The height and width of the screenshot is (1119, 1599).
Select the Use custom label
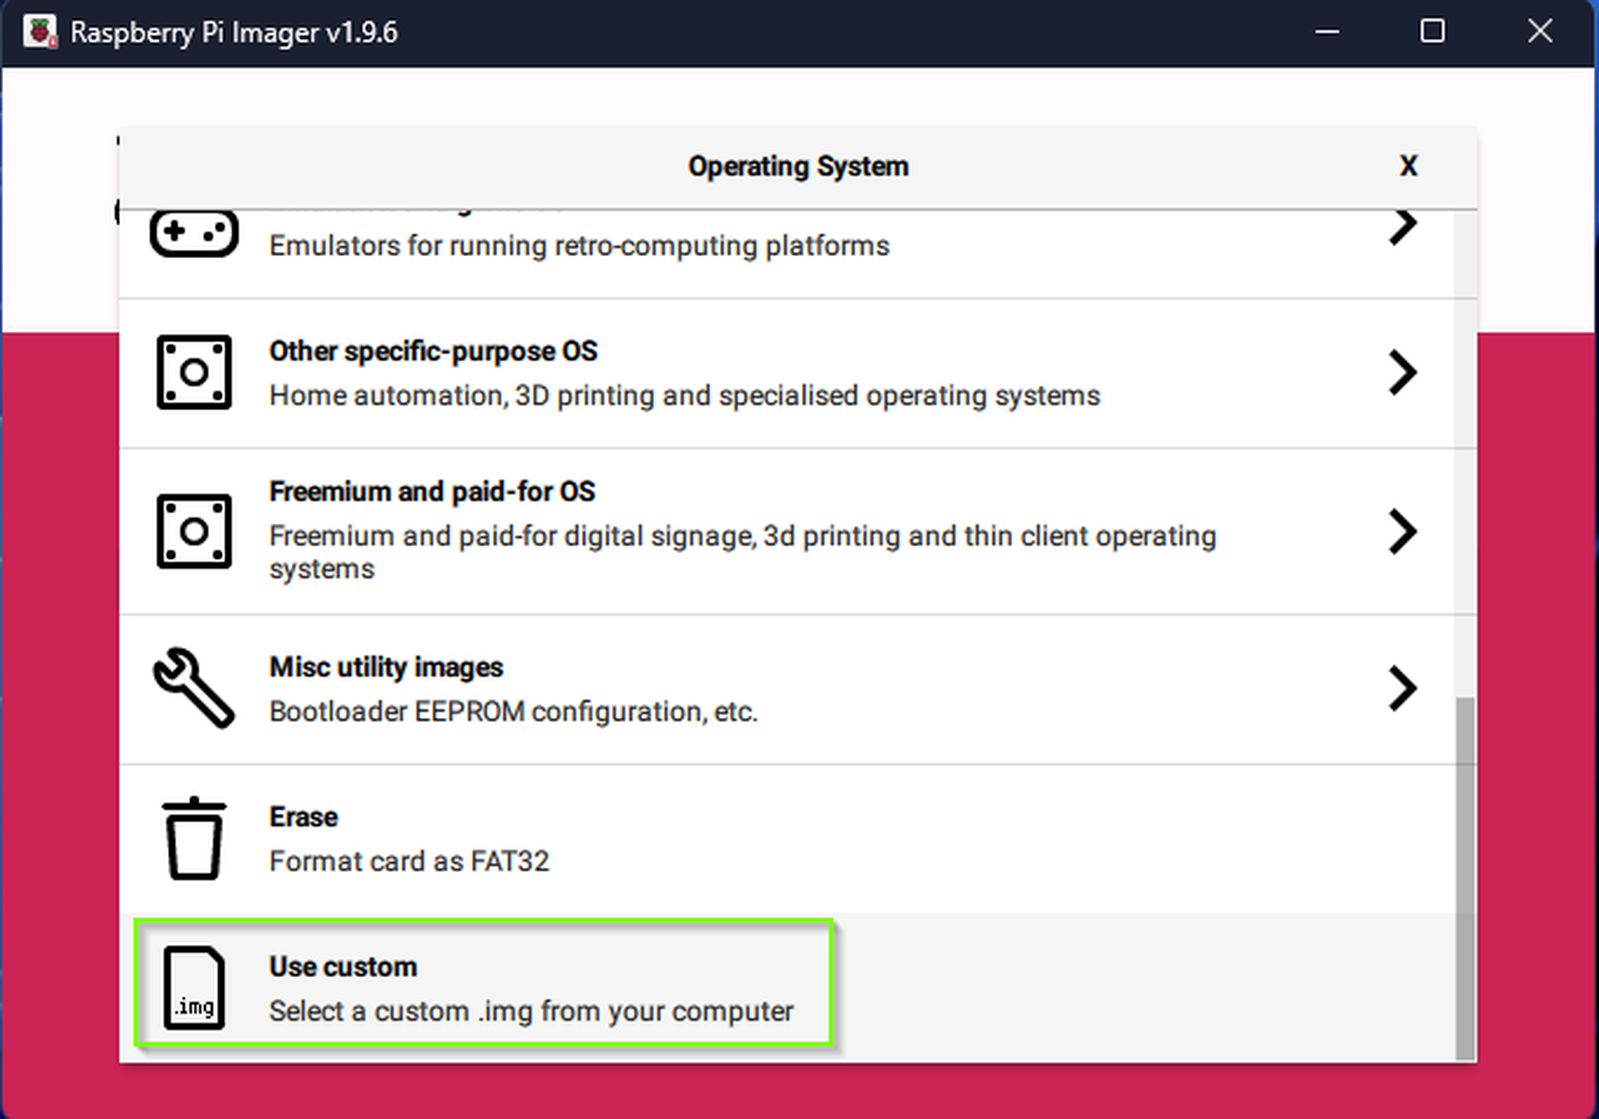pyautogui.click(x=343, y=967)
